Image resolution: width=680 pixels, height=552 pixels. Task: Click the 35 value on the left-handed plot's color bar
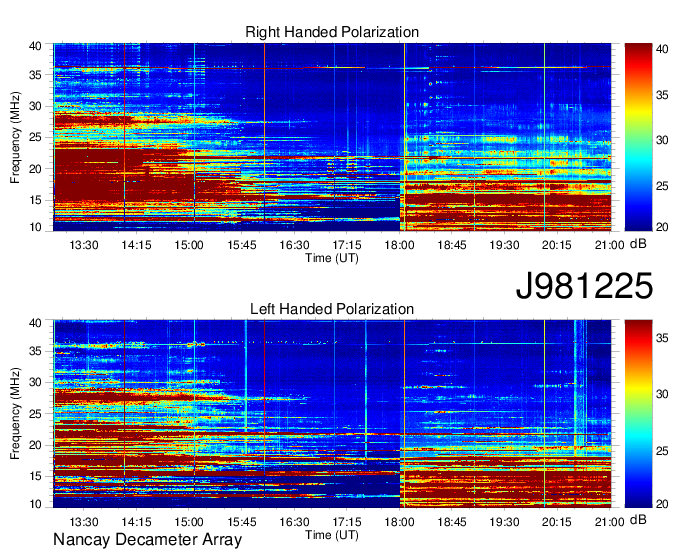662,338
